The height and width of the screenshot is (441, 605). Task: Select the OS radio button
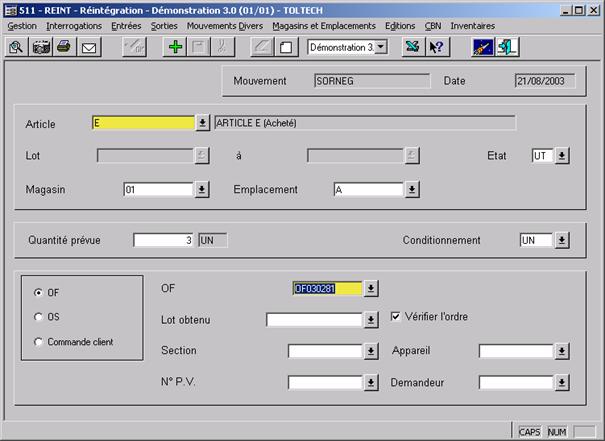[39, 316]
